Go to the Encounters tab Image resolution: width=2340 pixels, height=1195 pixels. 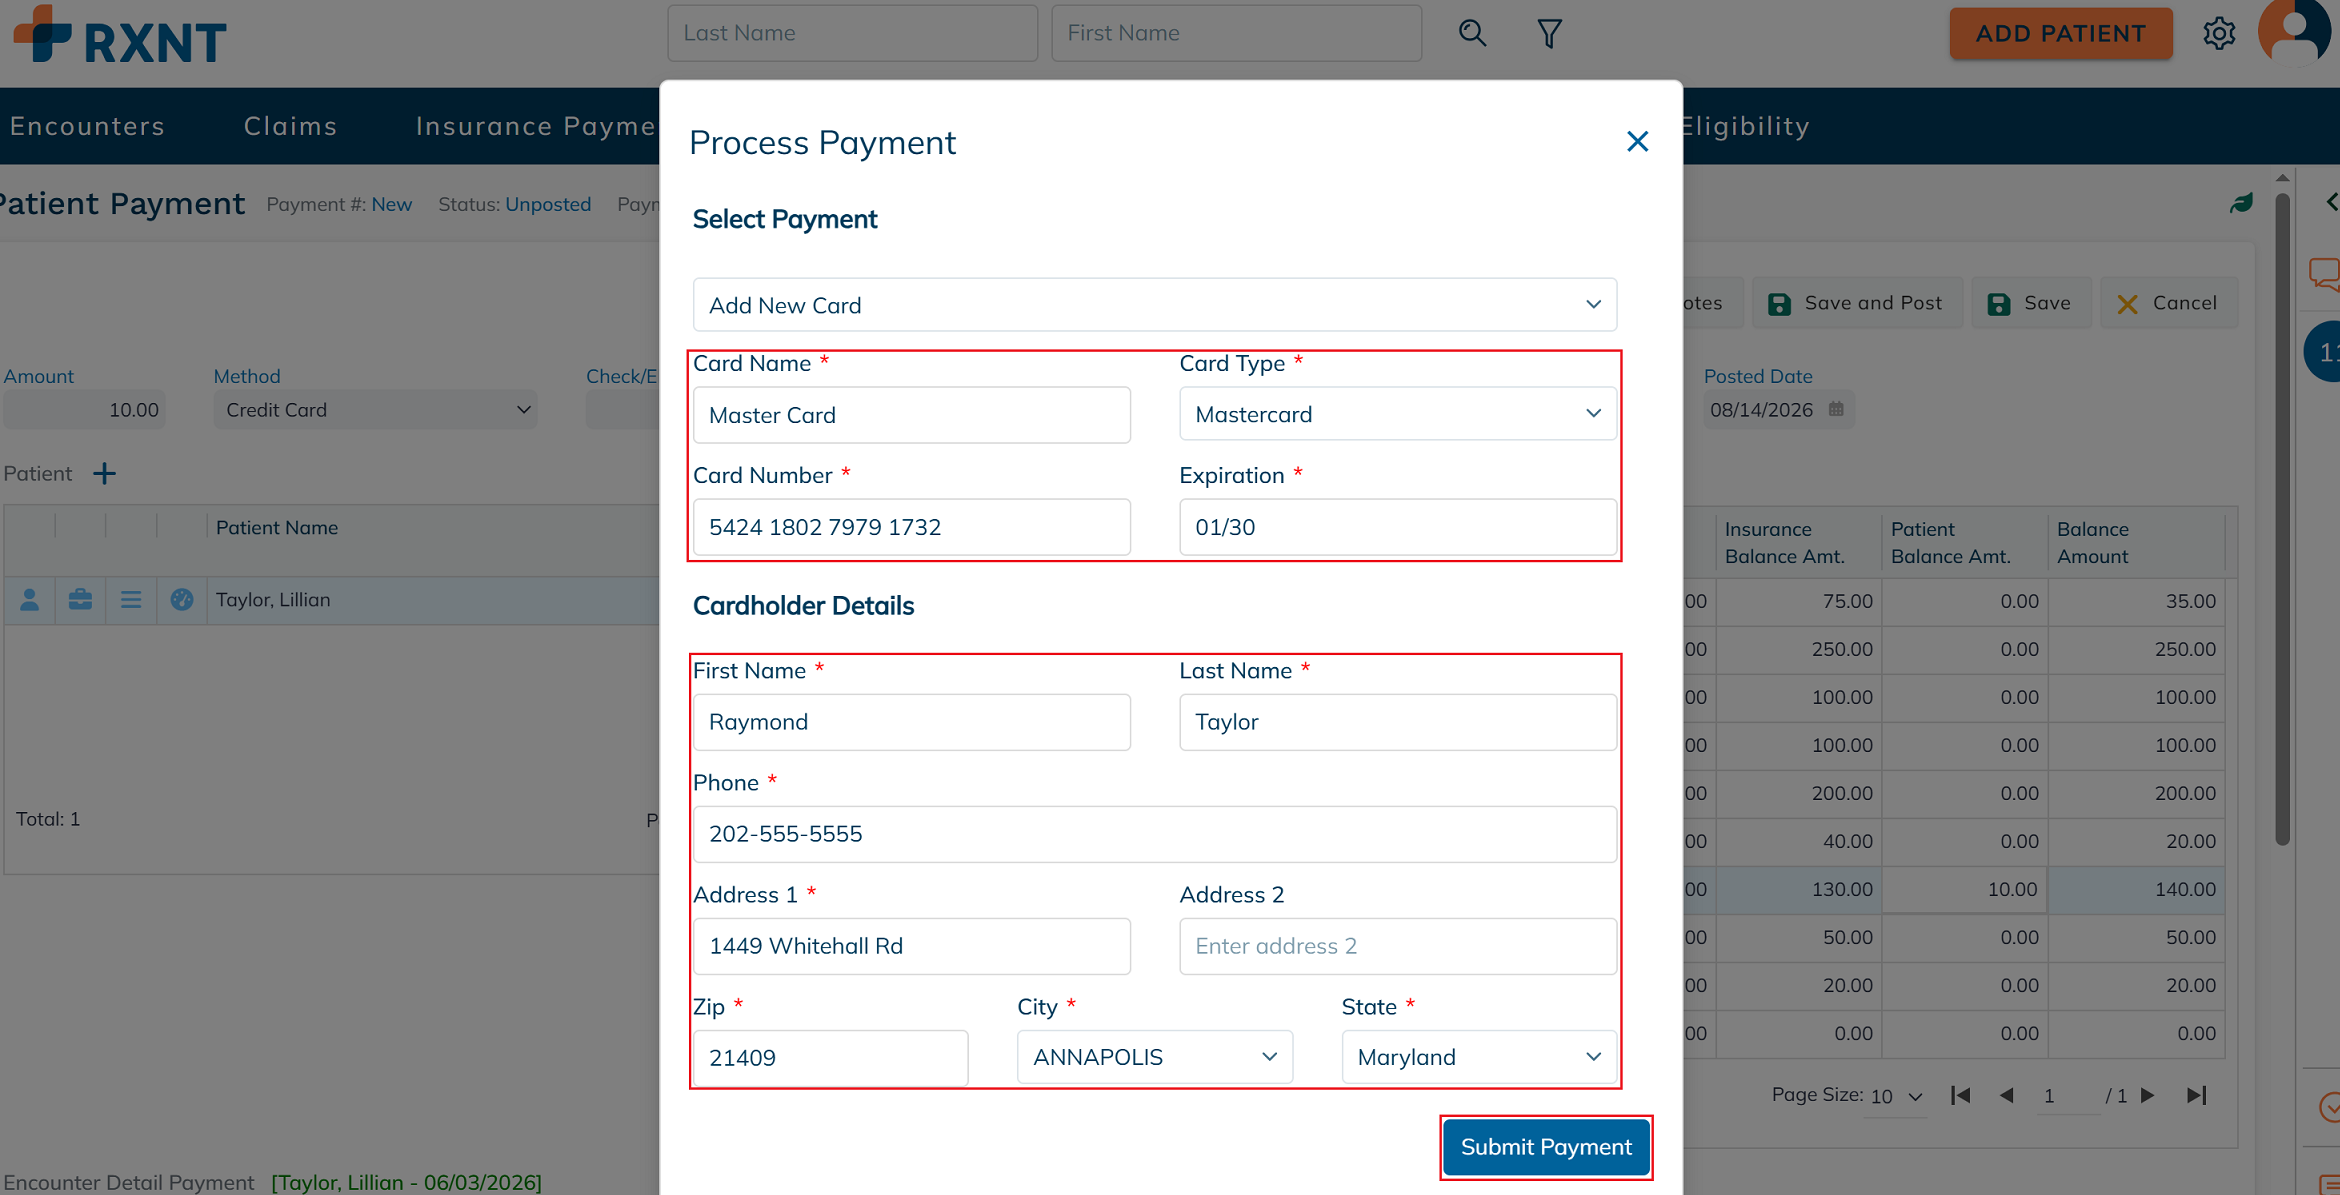(87, 126)
